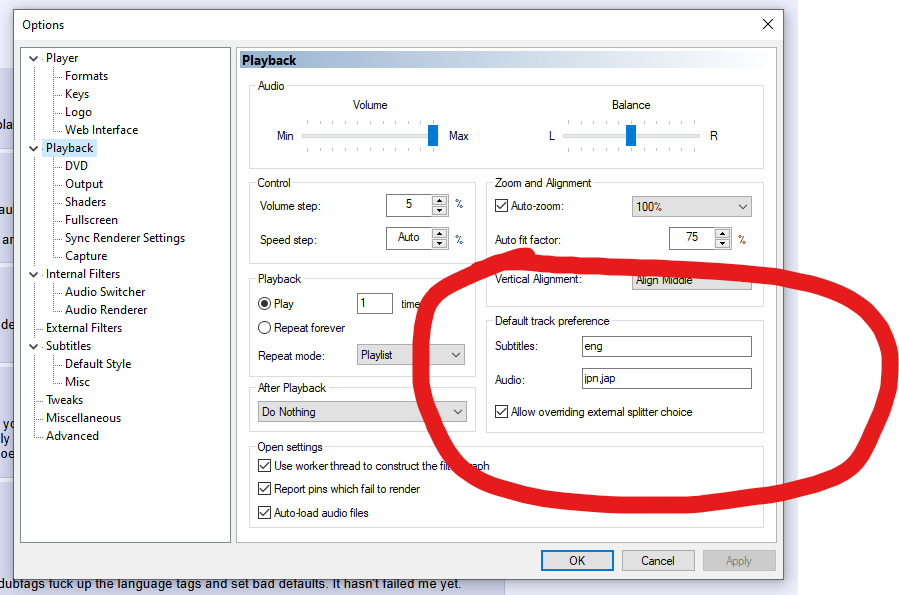Decrease the Auto fit factor
The width and height of the screenshot is (899, 595).
(723, 243)
